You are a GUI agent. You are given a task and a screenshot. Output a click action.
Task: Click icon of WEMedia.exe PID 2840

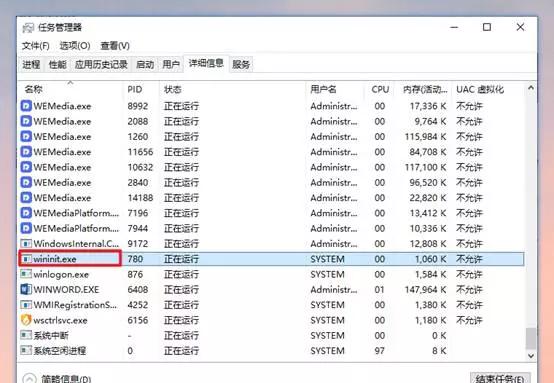point(26,182)
